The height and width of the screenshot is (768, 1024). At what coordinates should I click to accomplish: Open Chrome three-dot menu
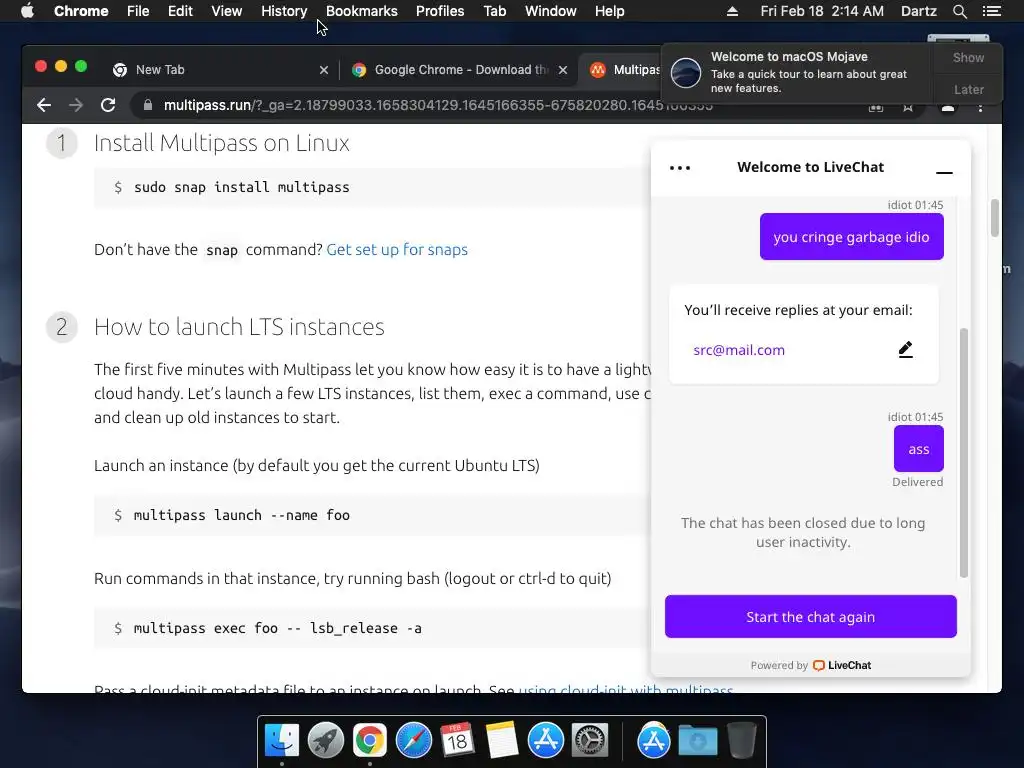980,108
